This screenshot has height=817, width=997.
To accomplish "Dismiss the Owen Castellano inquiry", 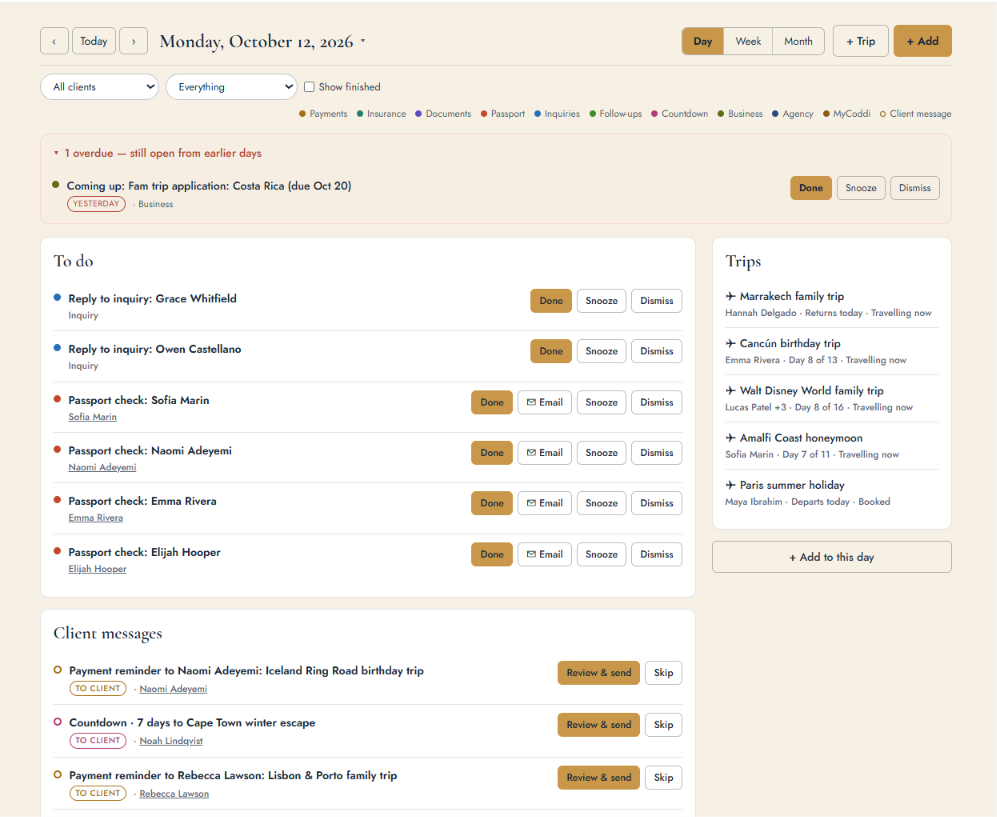I will pyautogui.click(x=656, y=351).
